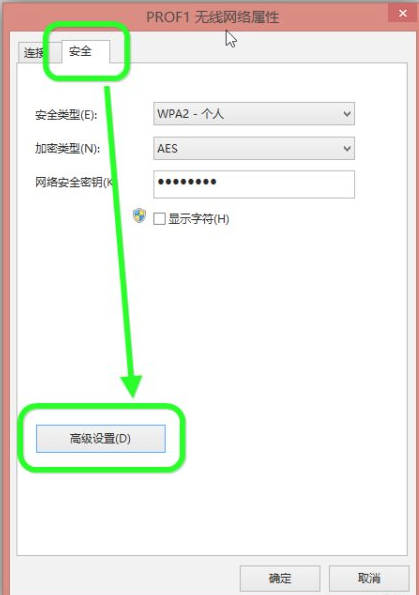Click the masked dots in the key field
The image size is (419, 595).
tap(187, 182)
